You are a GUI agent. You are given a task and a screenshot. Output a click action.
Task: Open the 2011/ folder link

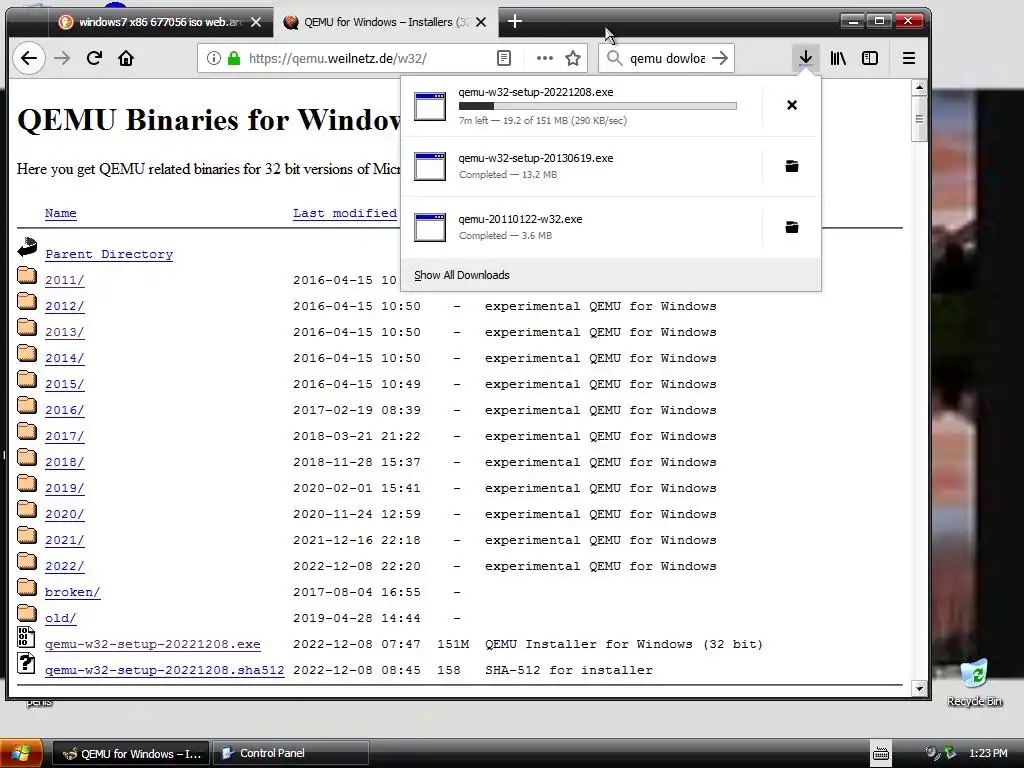click(65, 280)
